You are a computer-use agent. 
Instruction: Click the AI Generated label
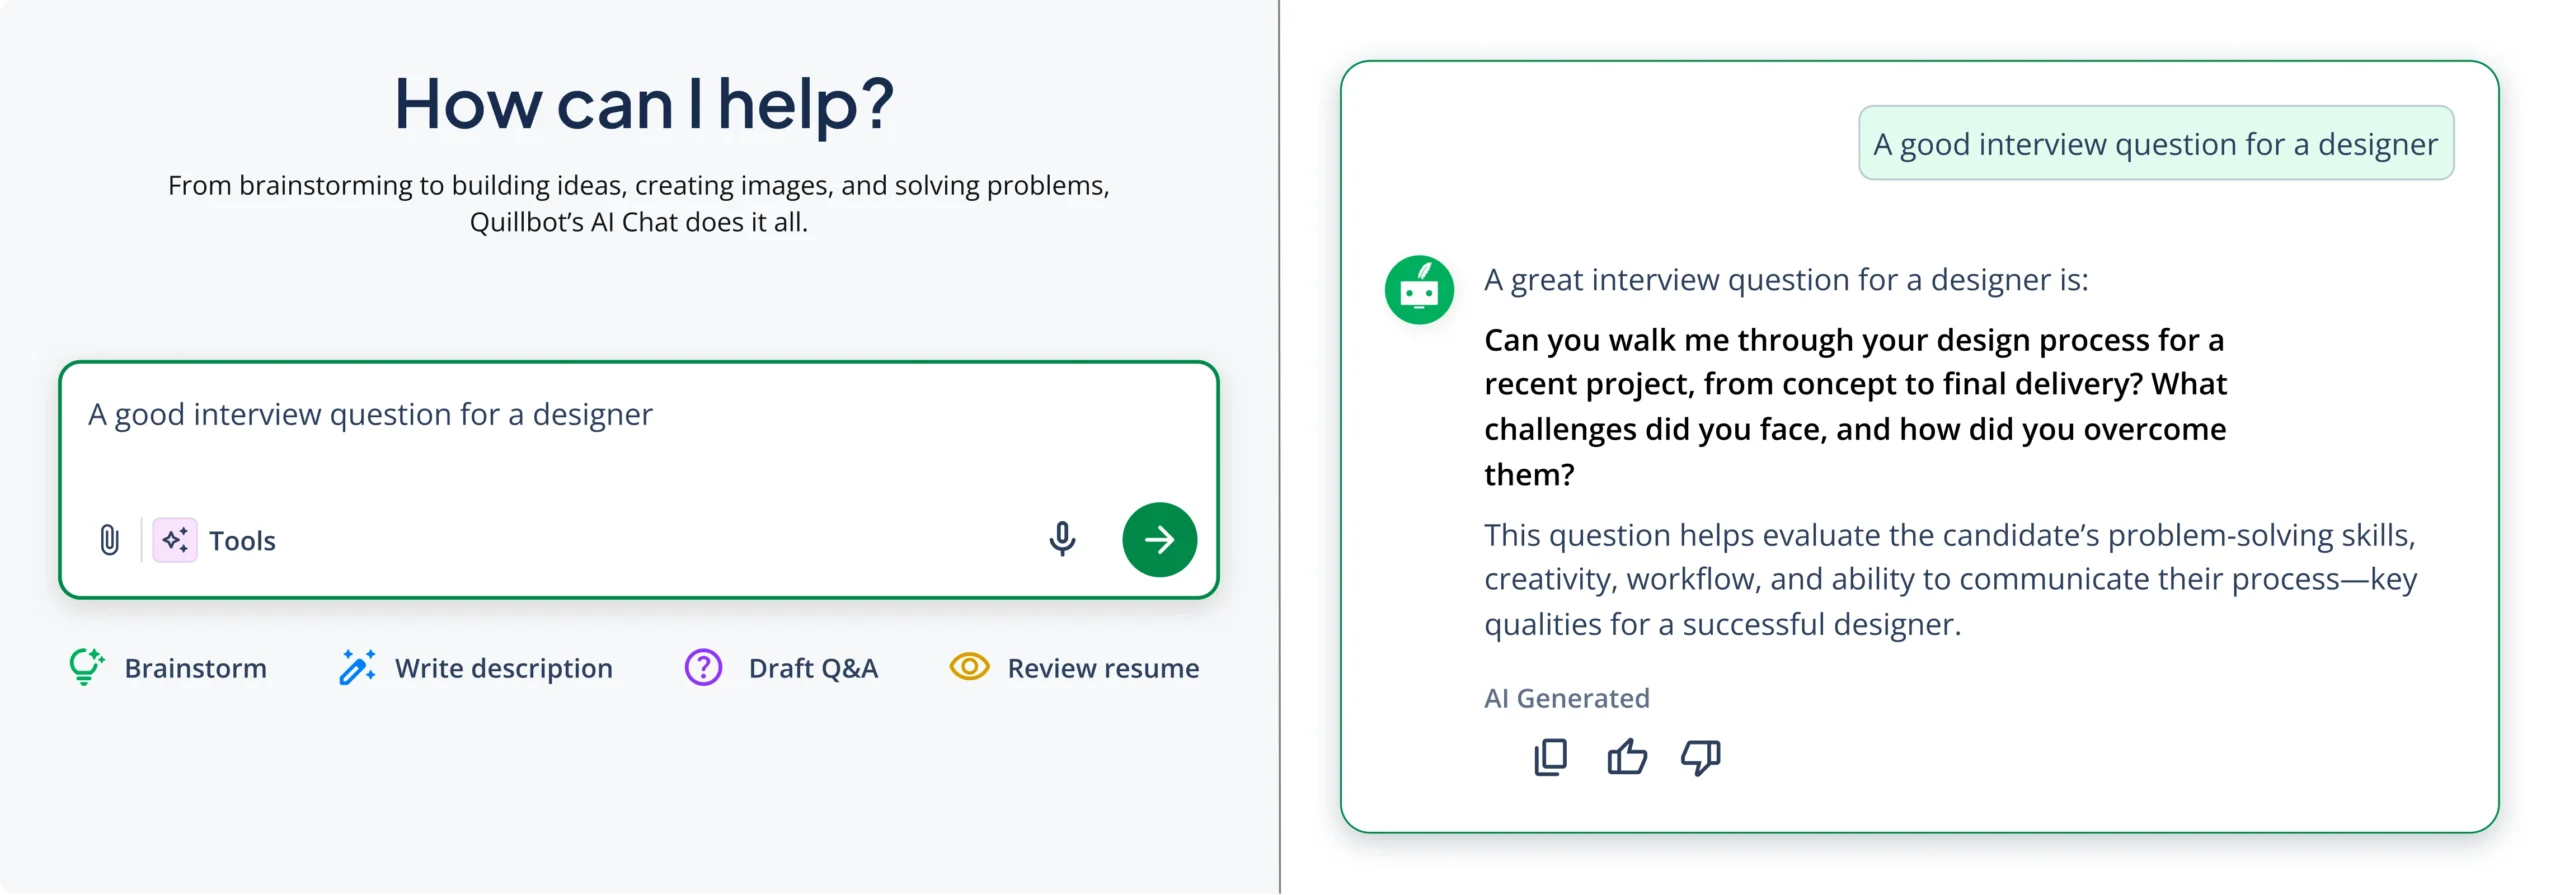point(1566,698)
